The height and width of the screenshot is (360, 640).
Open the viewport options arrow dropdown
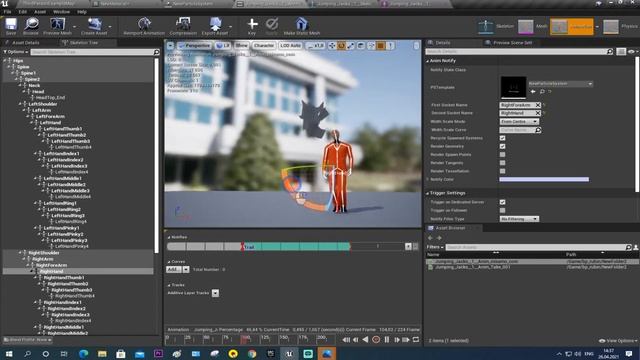[x=171, y=46]
